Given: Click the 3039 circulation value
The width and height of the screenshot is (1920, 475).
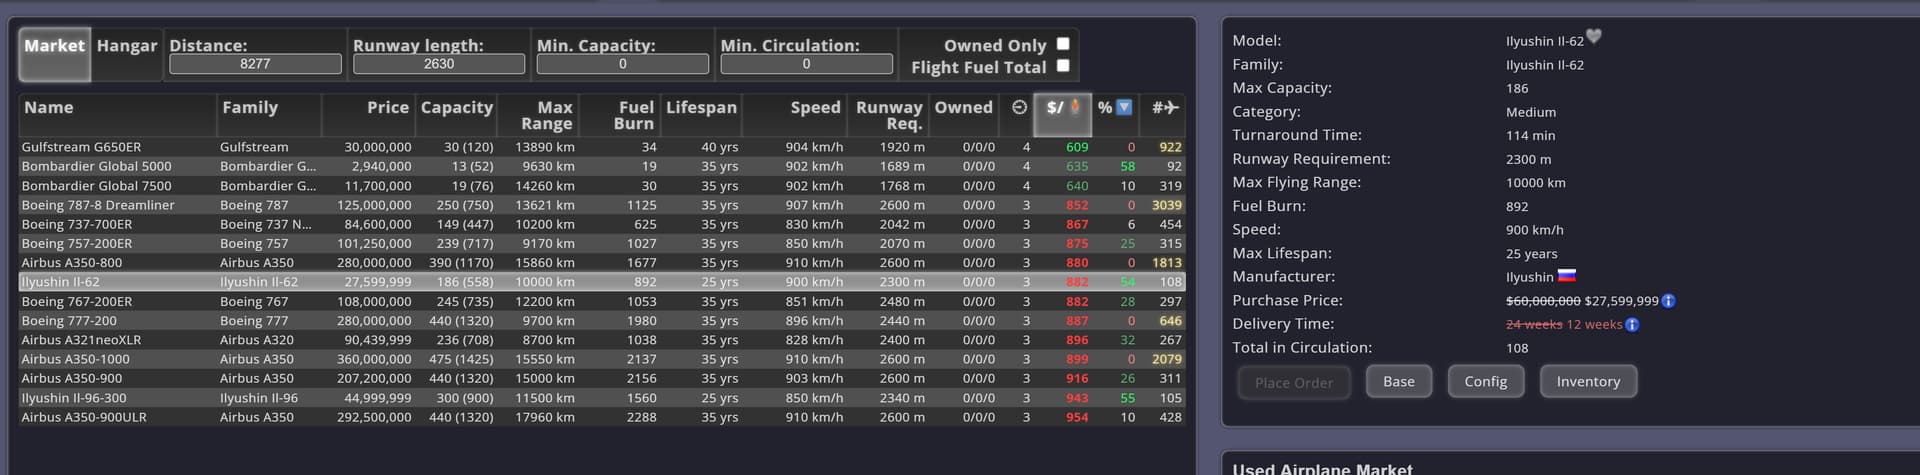Looking at the screenshot, I should (1166, 205).
